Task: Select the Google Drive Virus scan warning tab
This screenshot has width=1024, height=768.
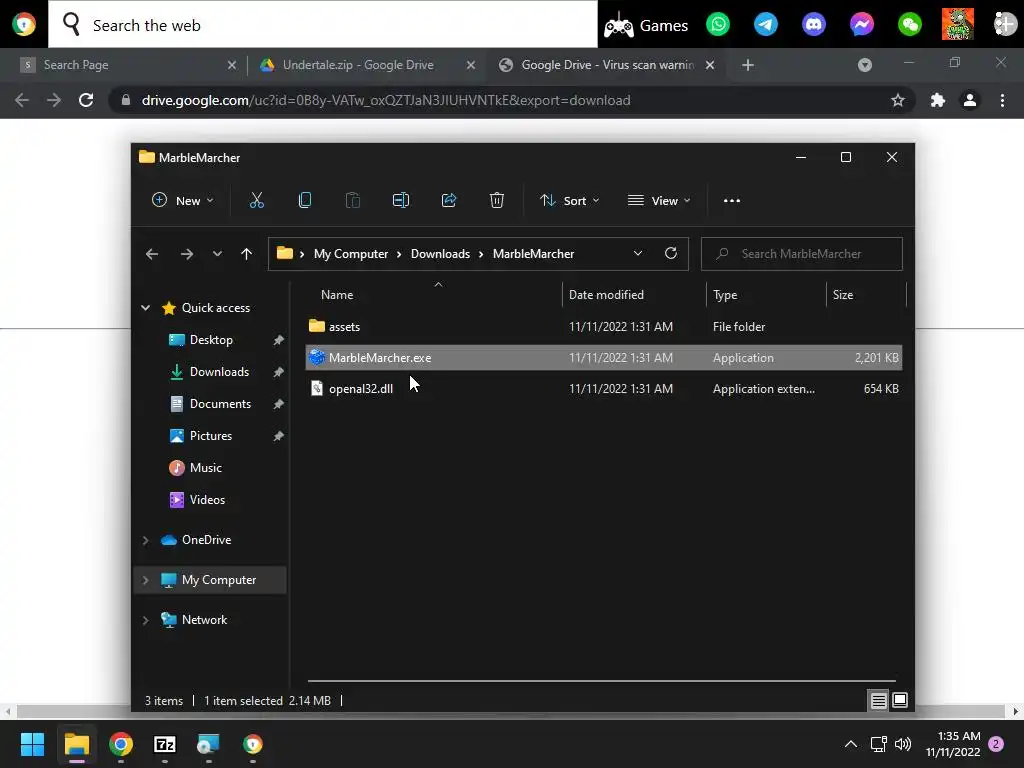Action: [x=605, y=65]
